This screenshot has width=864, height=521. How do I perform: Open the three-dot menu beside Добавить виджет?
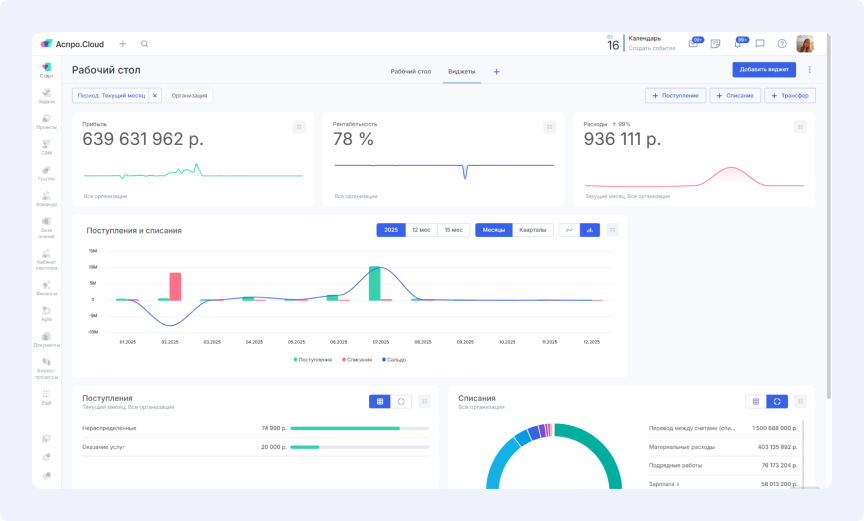[810, 70]
